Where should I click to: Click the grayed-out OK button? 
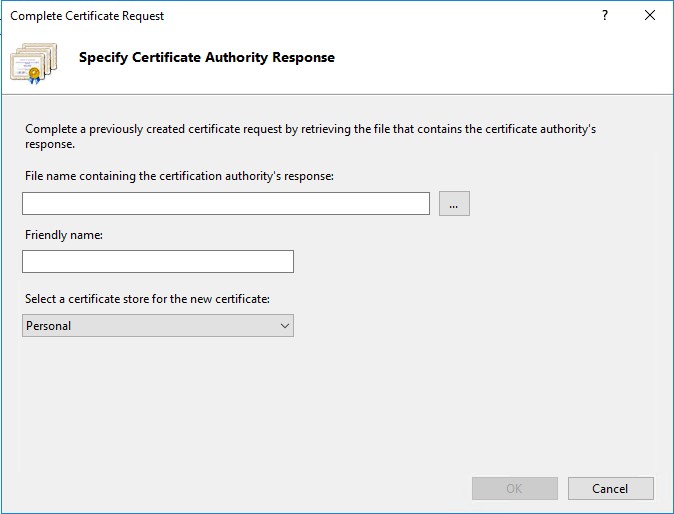tap(515, 488)
